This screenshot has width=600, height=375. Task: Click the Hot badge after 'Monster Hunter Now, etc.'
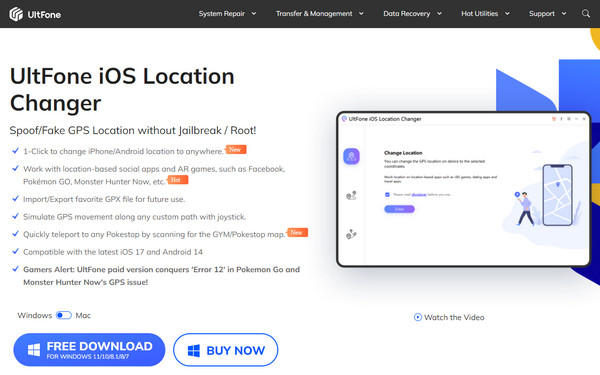177,180
